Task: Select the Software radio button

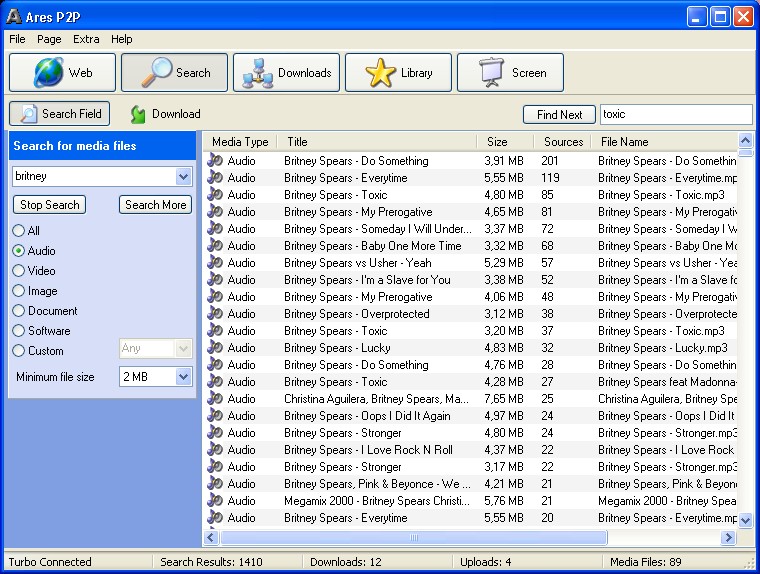Action: point(18,331)
